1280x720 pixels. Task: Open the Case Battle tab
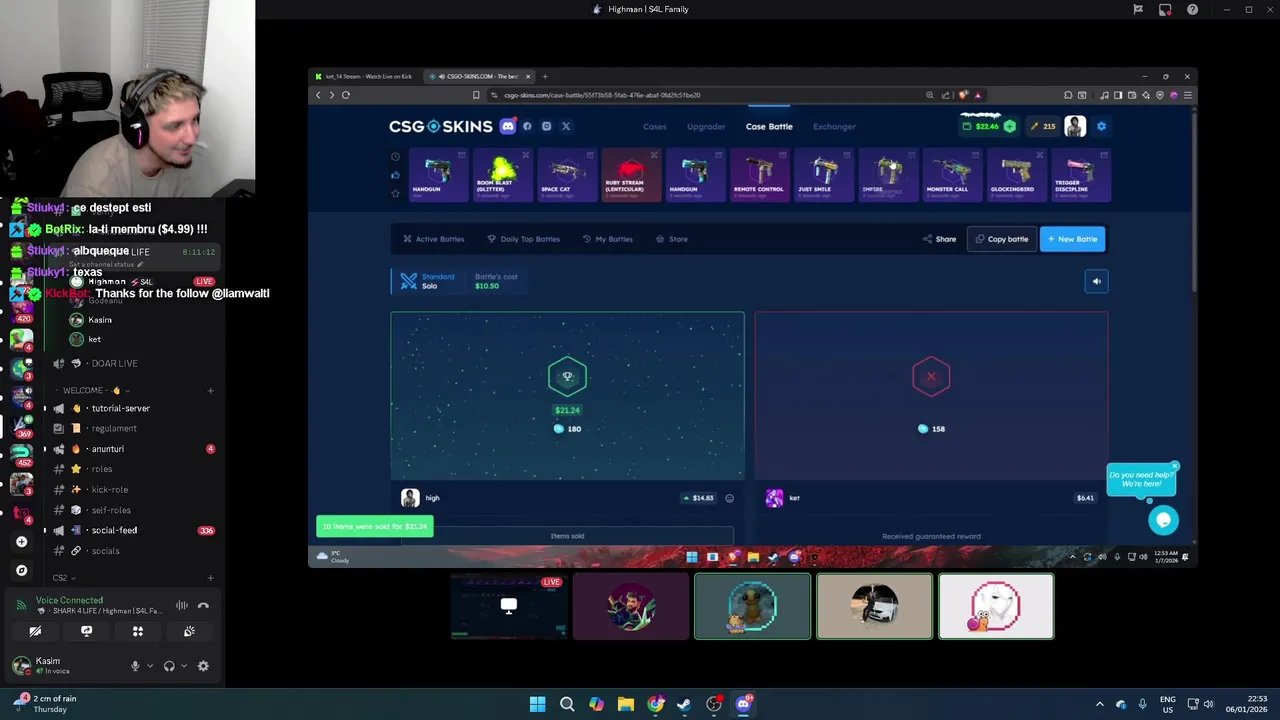[x=769, y=127]
